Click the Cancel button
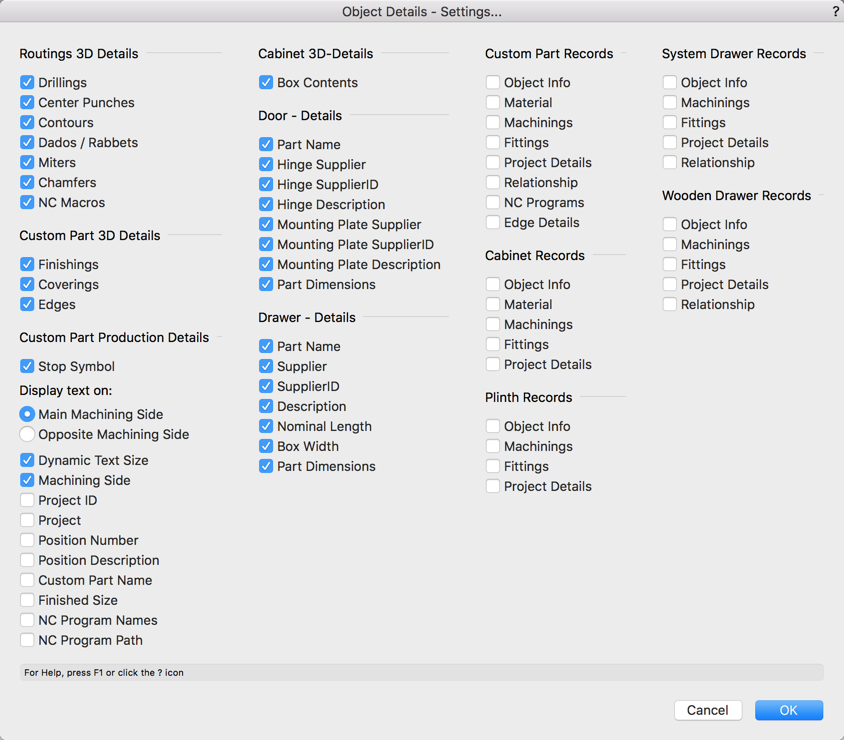The image size is (844, 740). point(708,710)
